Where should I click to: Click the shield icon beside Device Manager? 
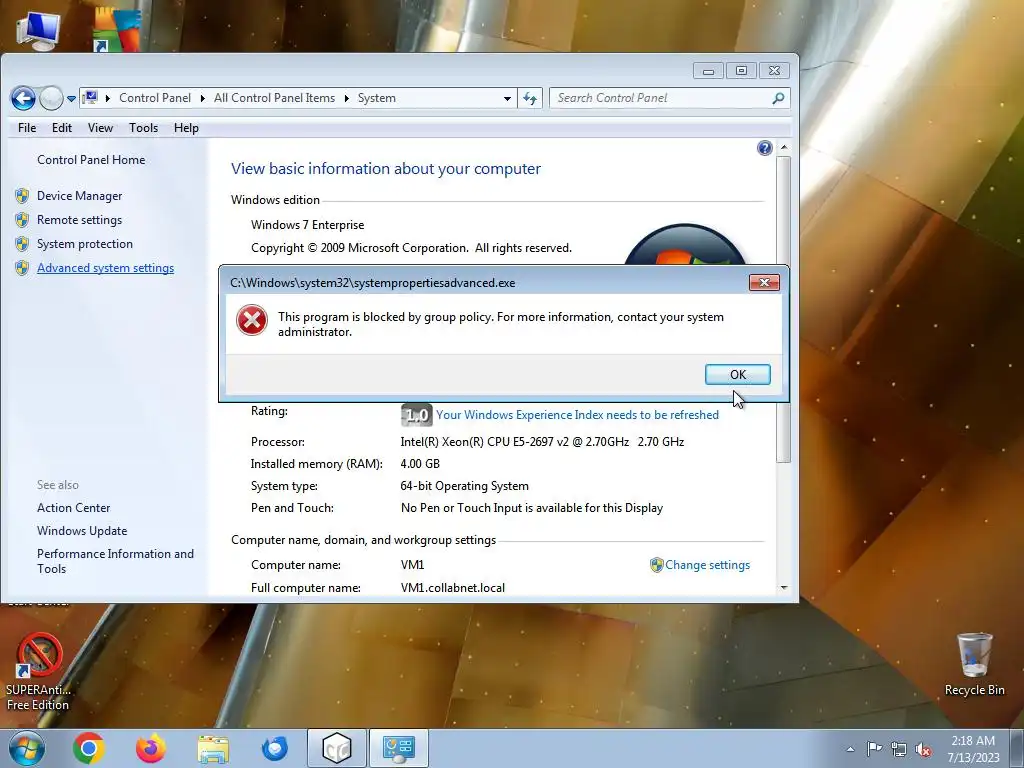(x=22, y=196)
